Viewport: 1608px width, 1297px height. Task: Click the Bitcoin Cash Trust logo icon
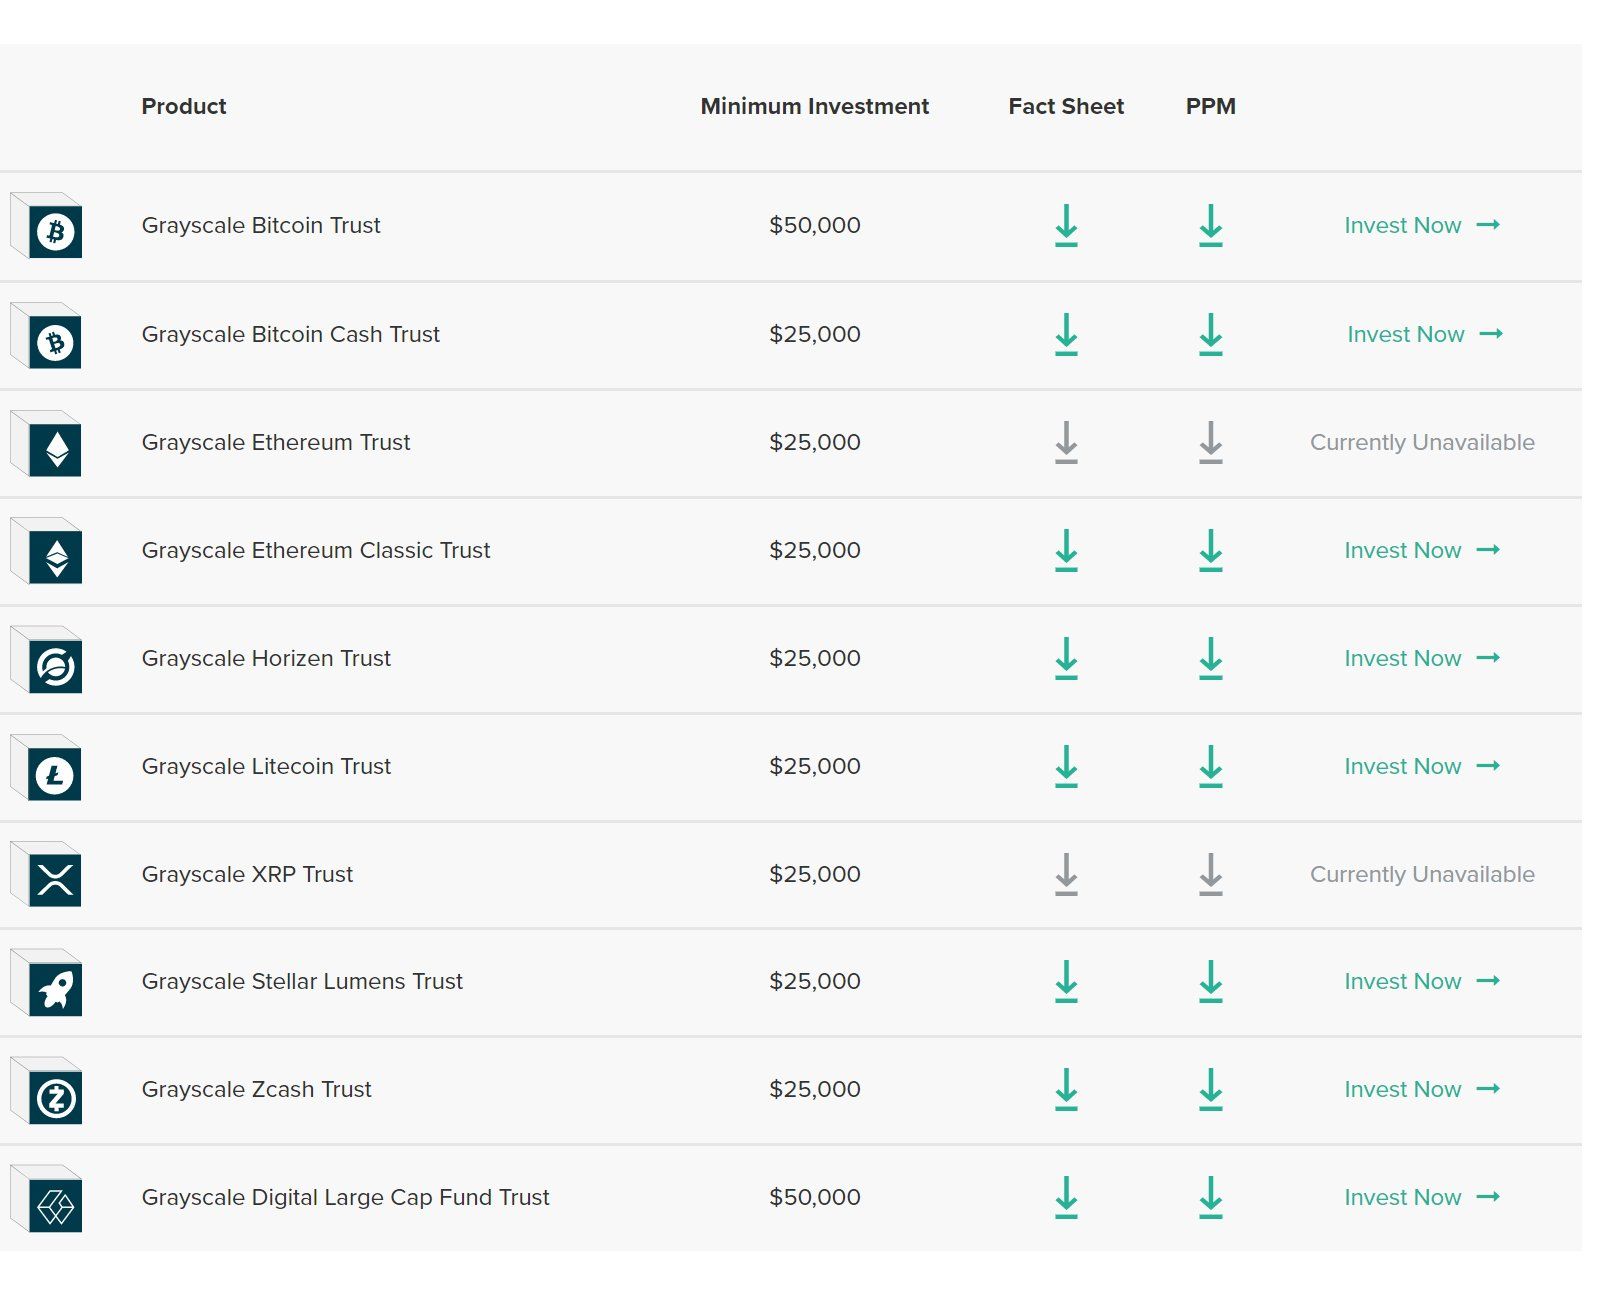point(46,335)
